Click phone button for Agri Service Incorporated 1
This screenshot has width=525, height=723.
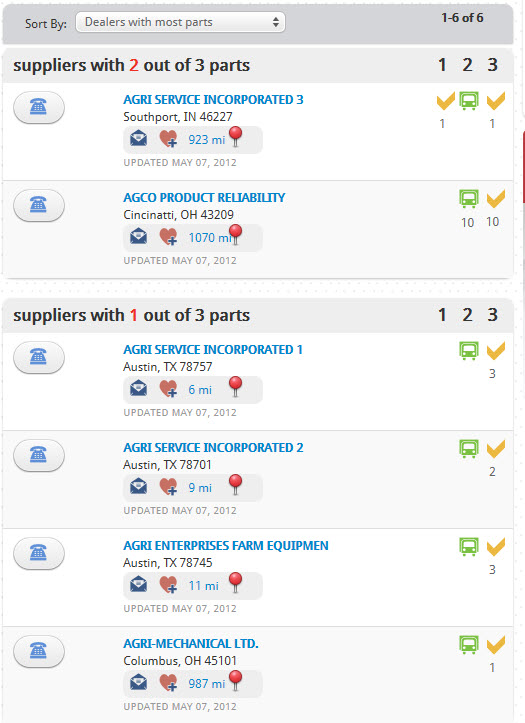pos(39,357)
